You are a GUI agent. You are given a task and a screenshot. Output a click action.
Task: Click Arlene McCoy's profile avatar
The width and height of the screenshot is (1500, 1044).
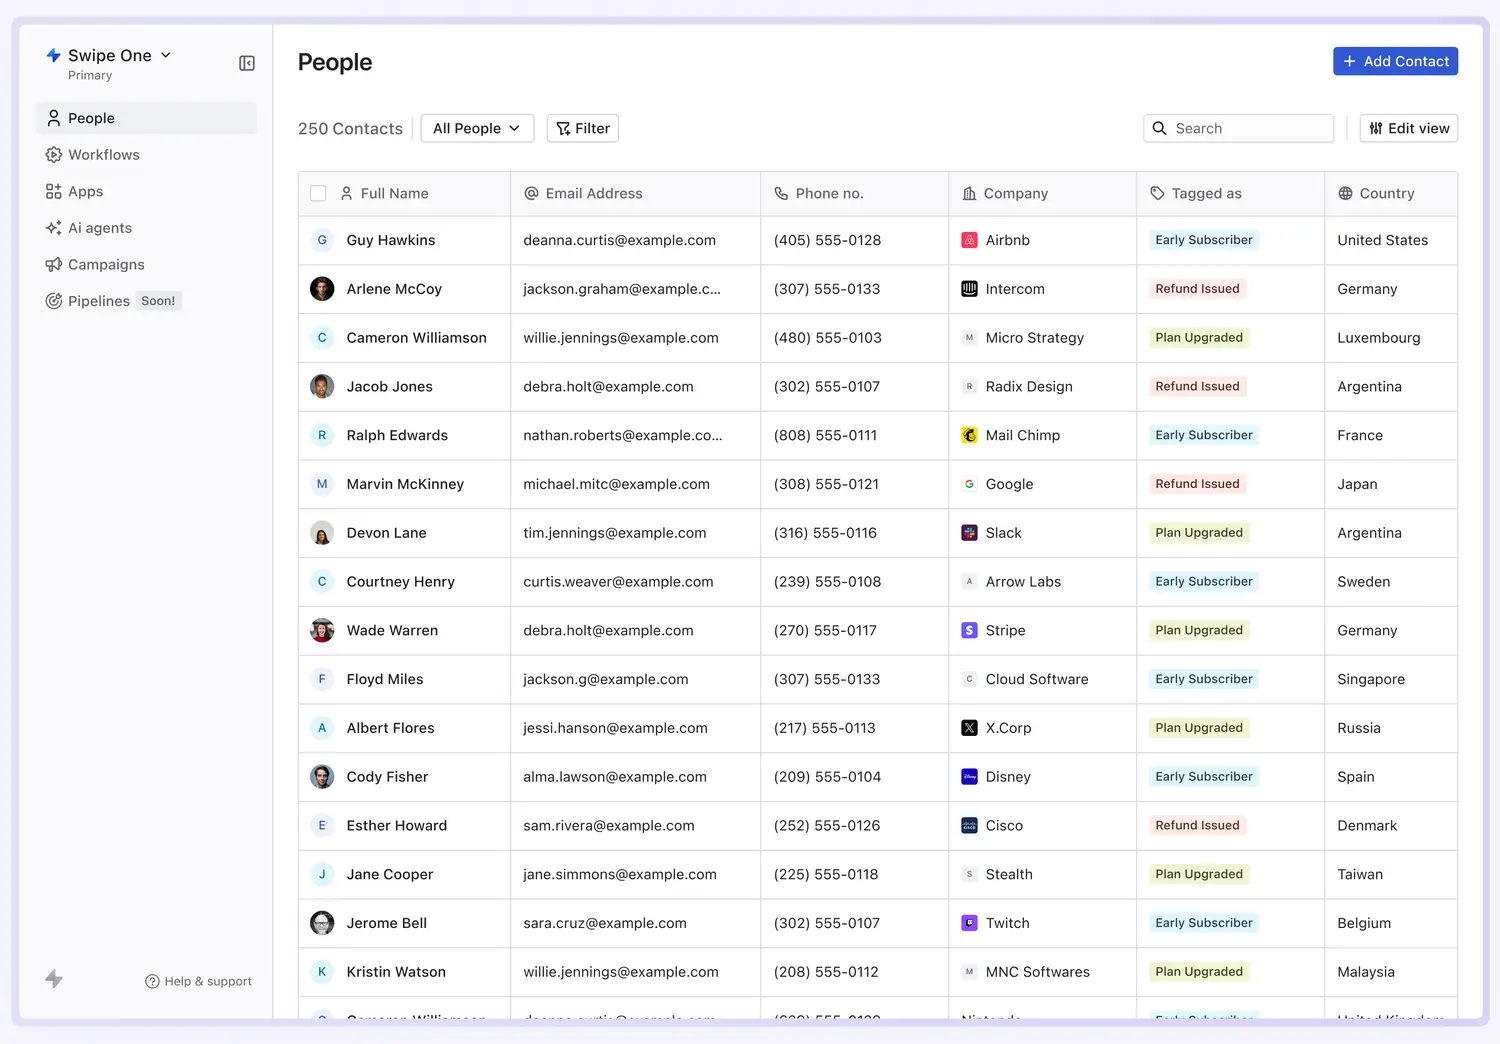pyautogui.click(x=322, y=289)
